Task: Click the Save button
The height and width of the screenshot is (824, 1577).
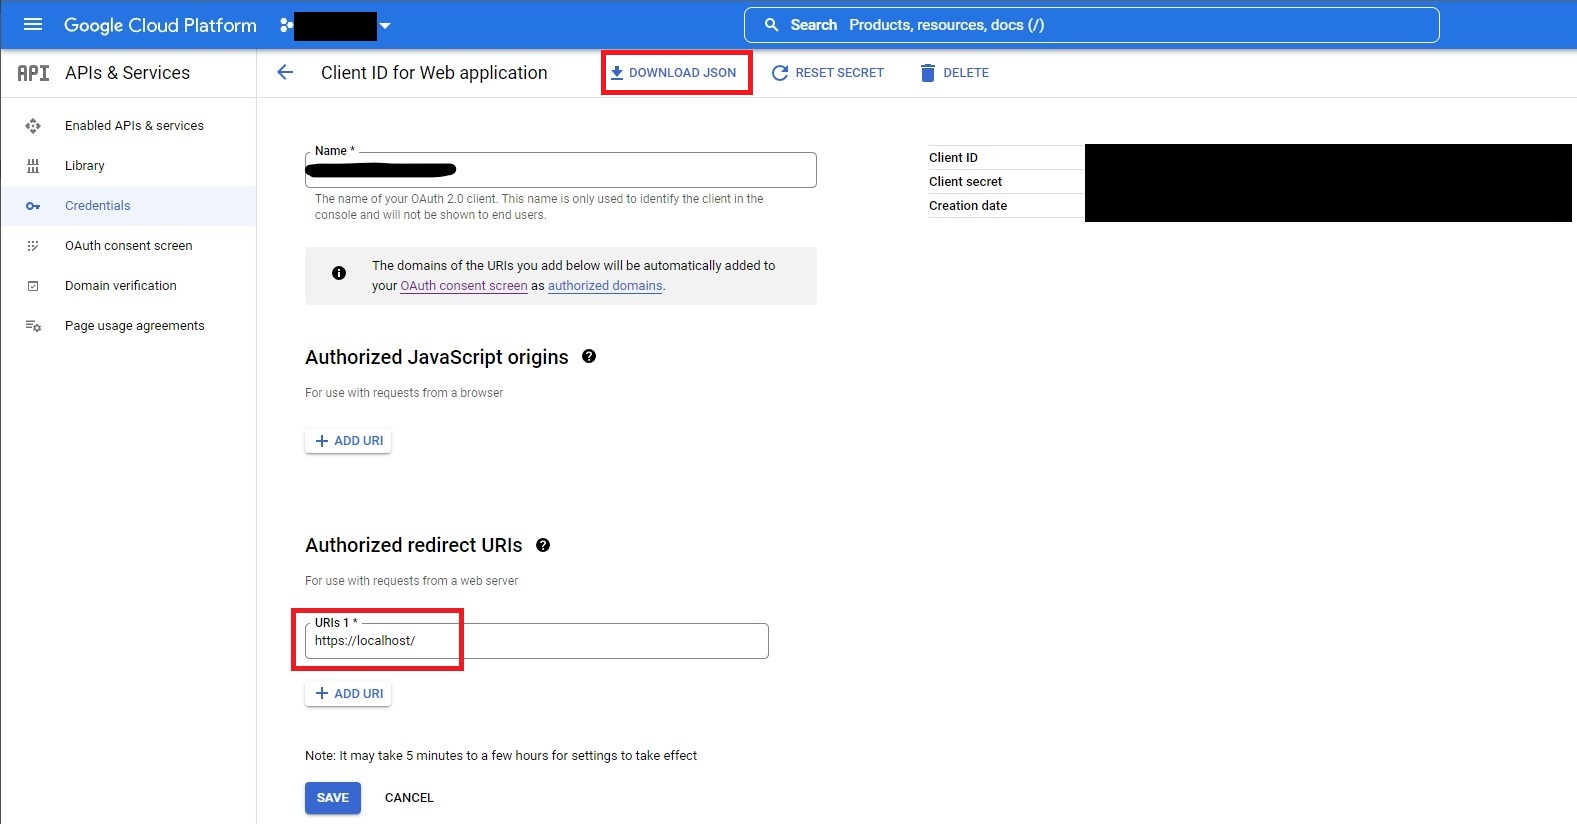Action: [333, 798]
